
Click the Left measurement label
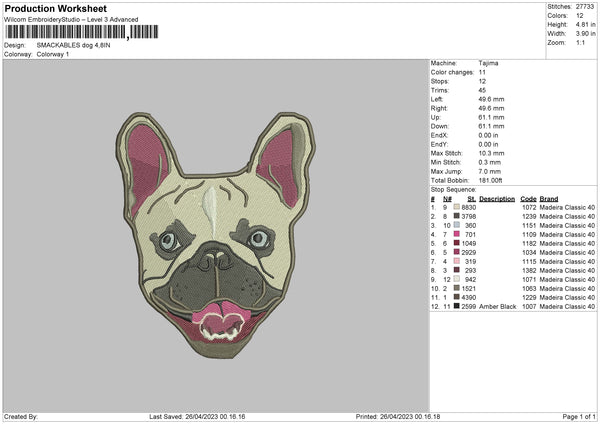[x=437, y=99]
